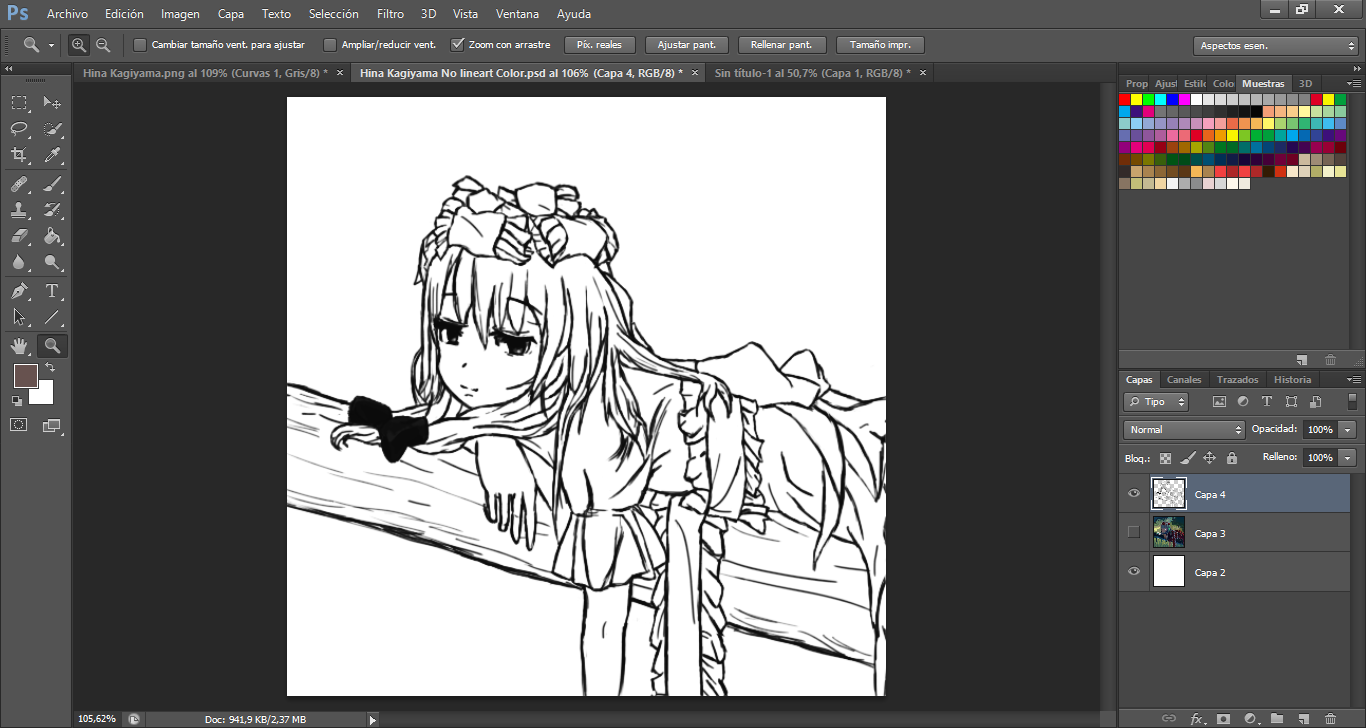Select the History Brush tool
This screenshot has height=728, width=1366.
pos(52,210)
